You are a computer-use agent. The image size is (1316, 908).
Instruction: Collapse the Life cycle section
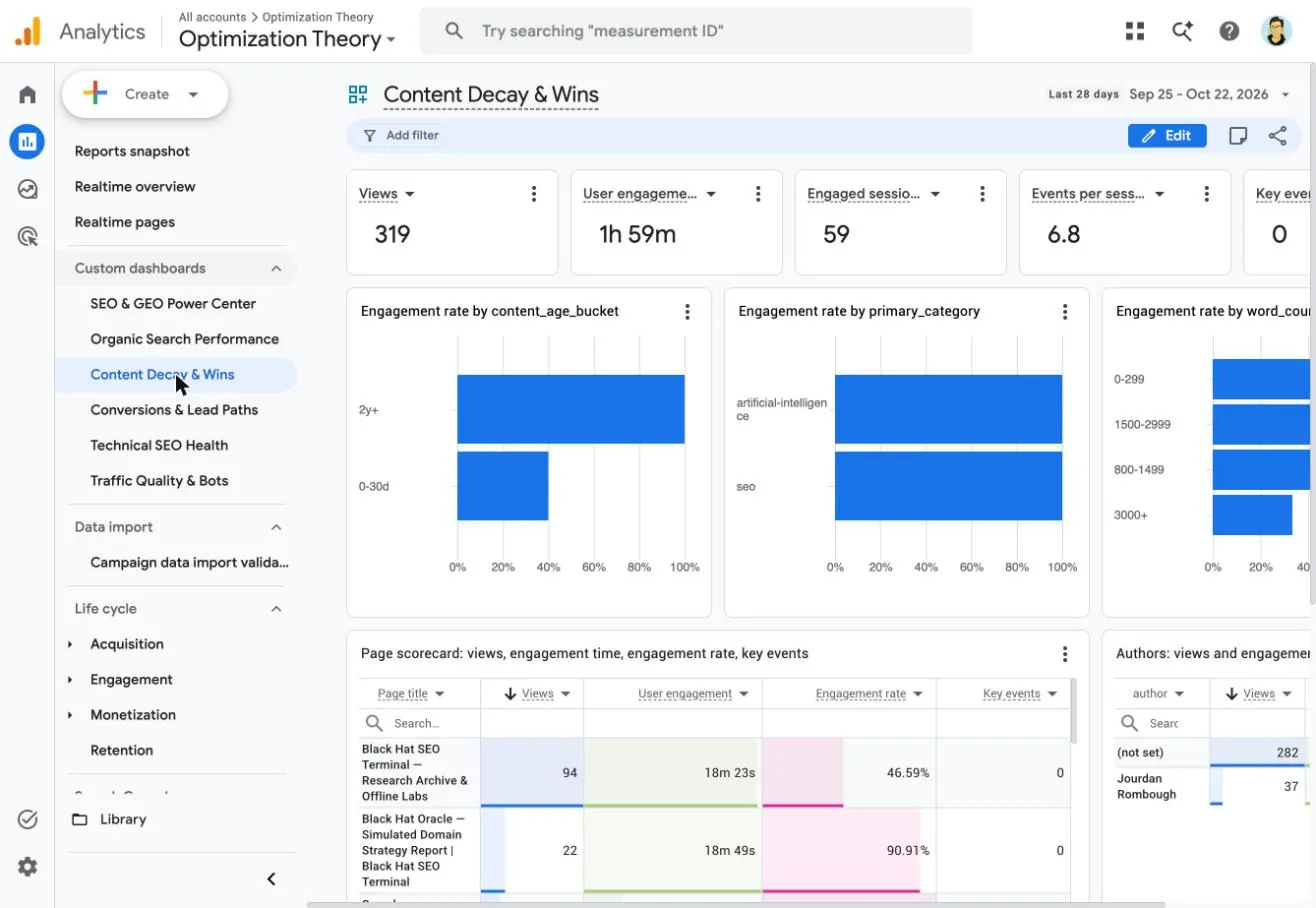coord(276,609)
